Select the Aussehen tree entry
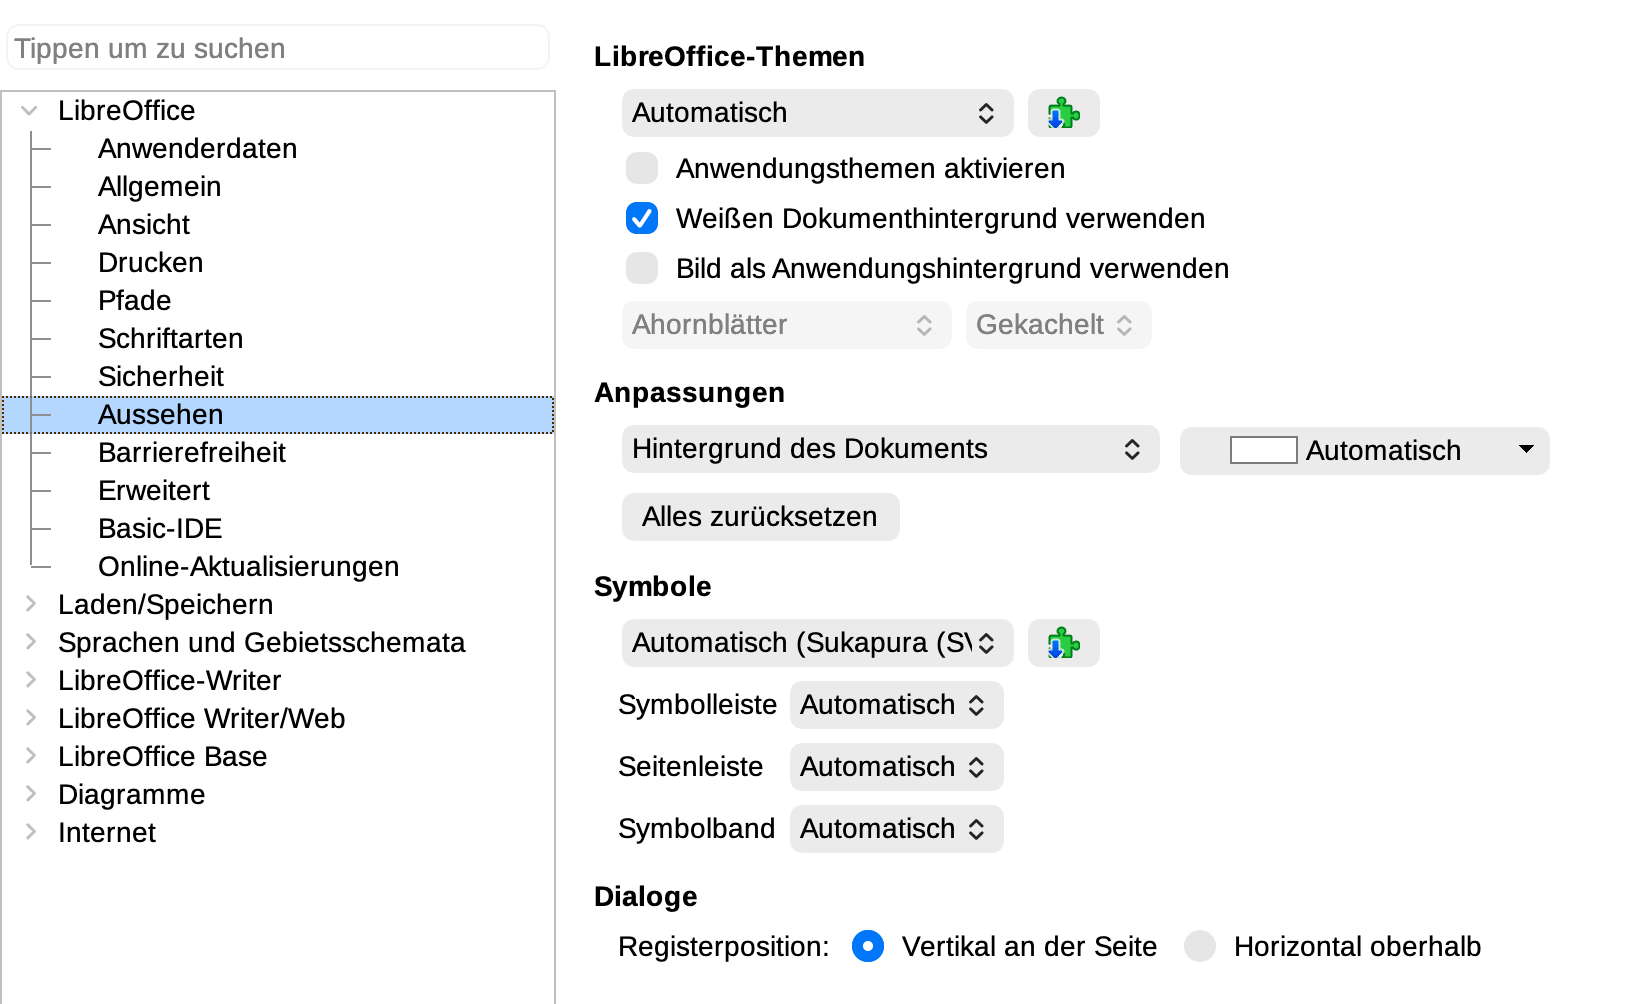The image size is (1630, 1004). (278, 414)
